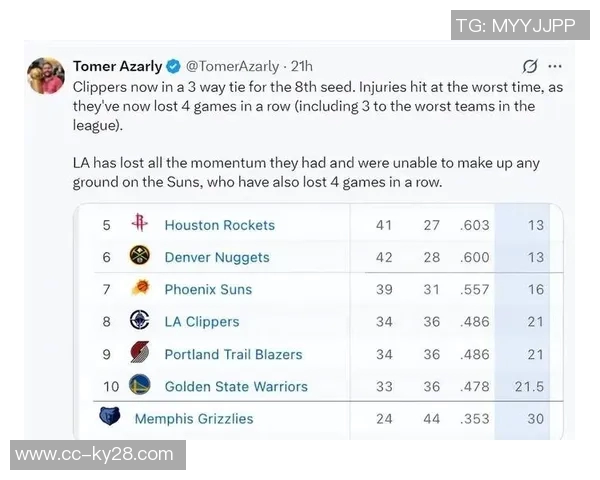This screenshot has height=480, width=600.
Task: Click the LA Clippers logo
Action: tap(139, 321)
